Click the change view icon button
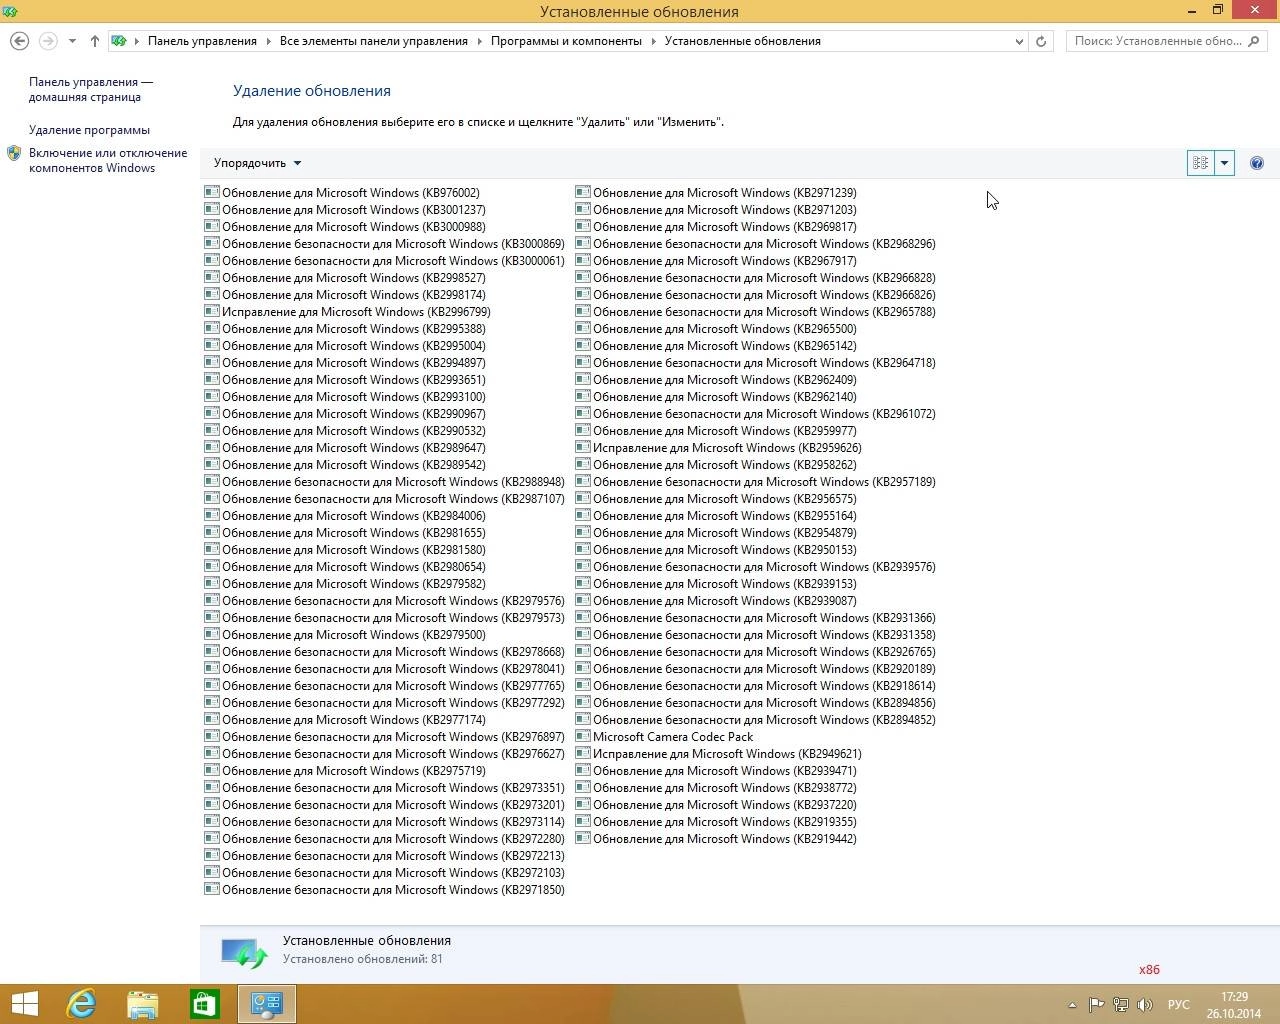This screenshot has width=1280, height=1024. click(1200, 163)
